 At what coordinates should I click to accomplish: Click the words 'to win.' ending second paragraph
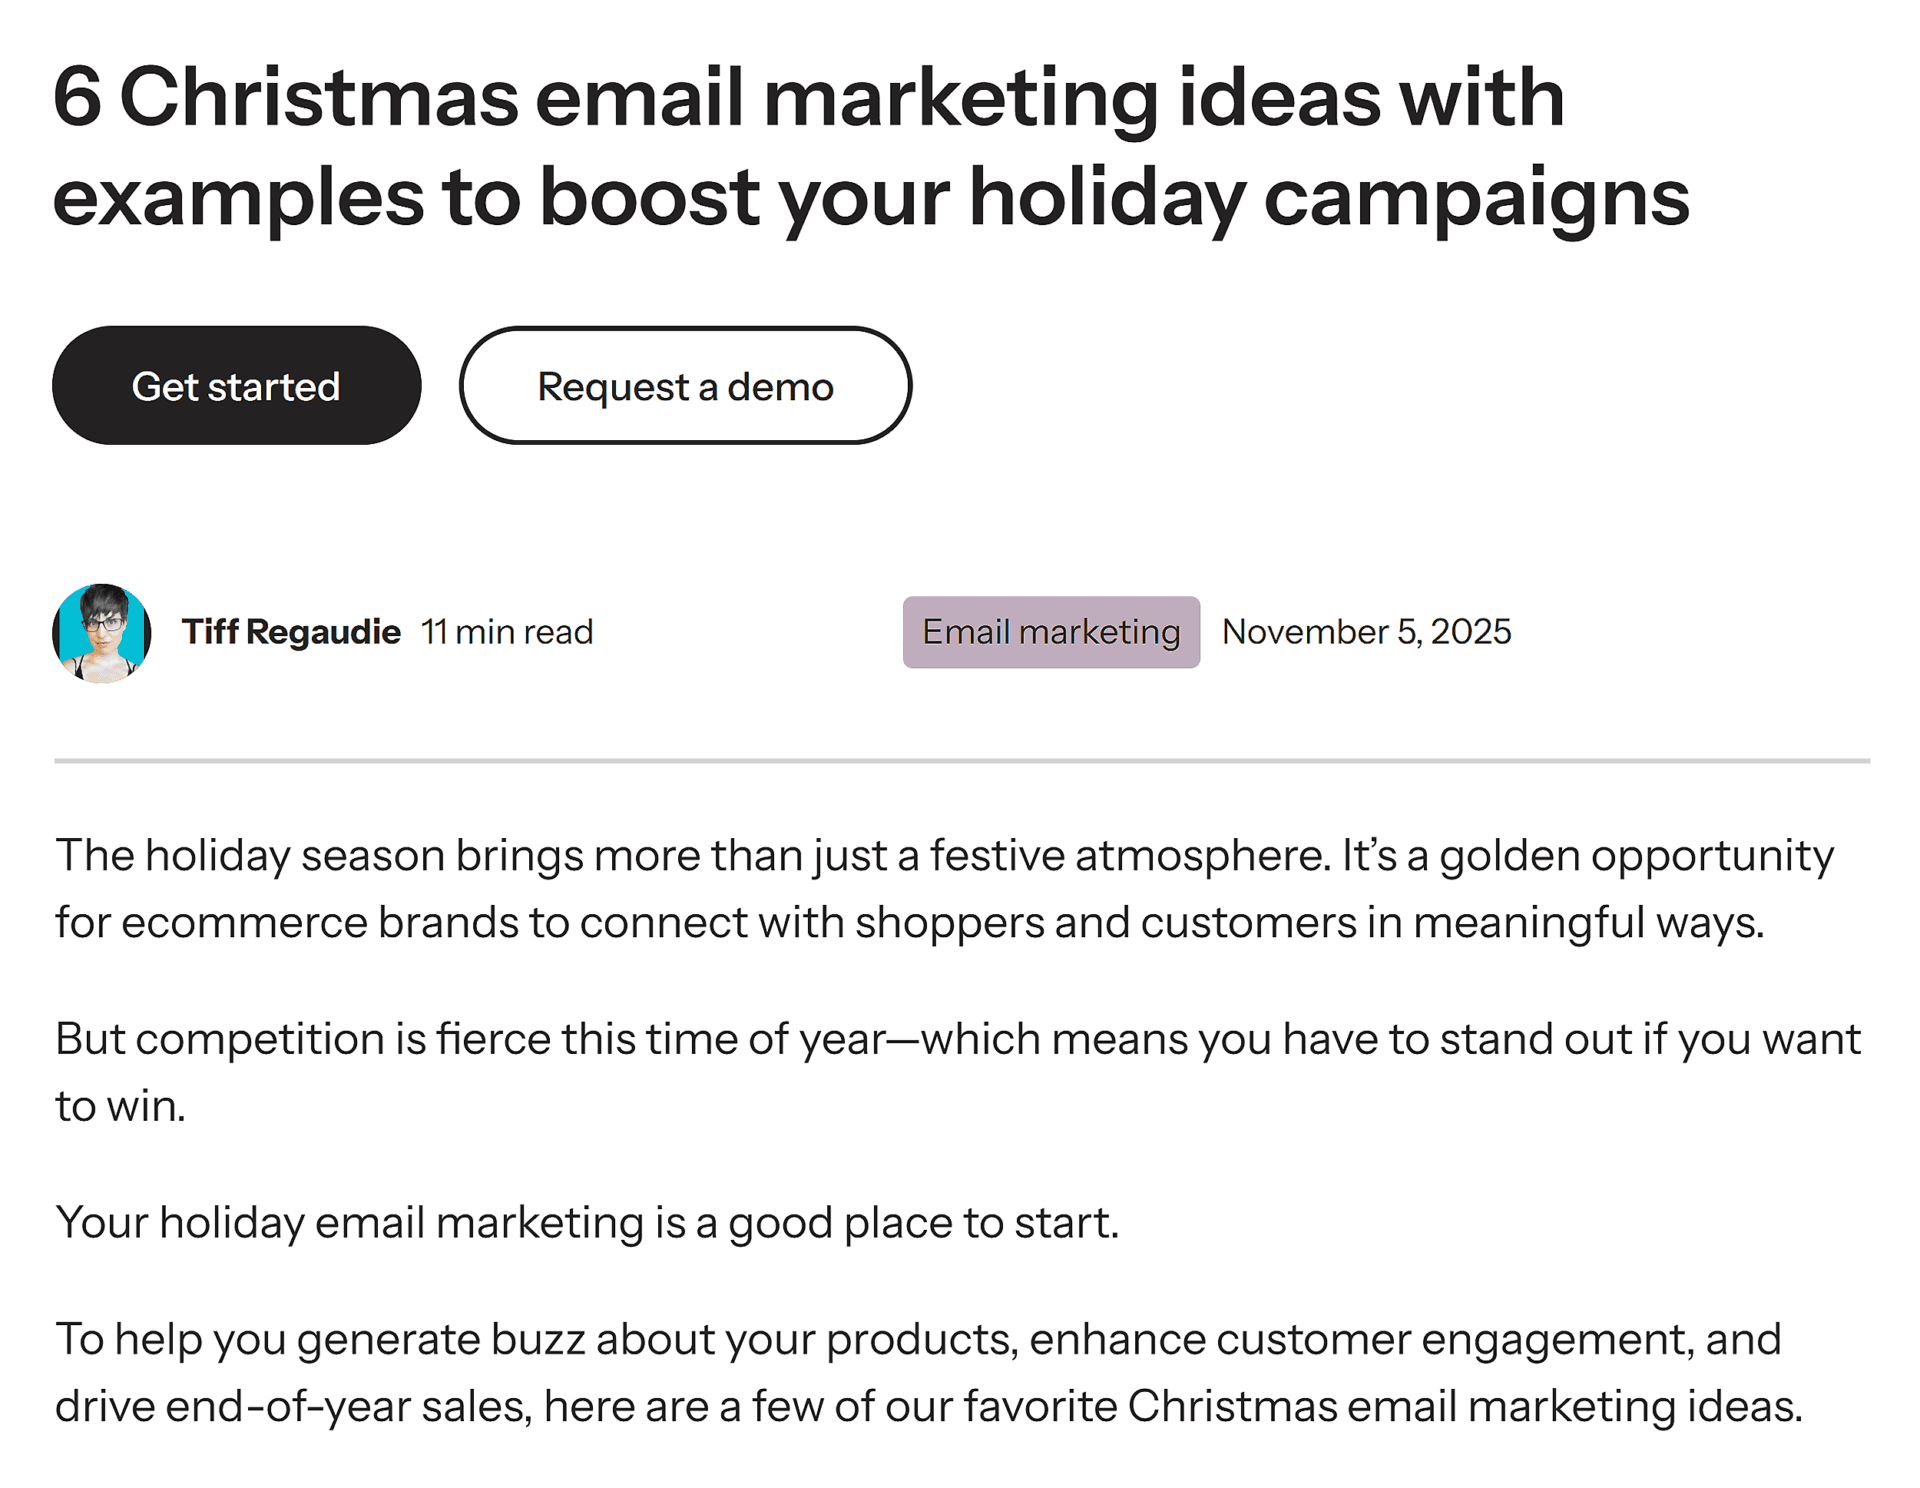click(x=120, y=1106)
